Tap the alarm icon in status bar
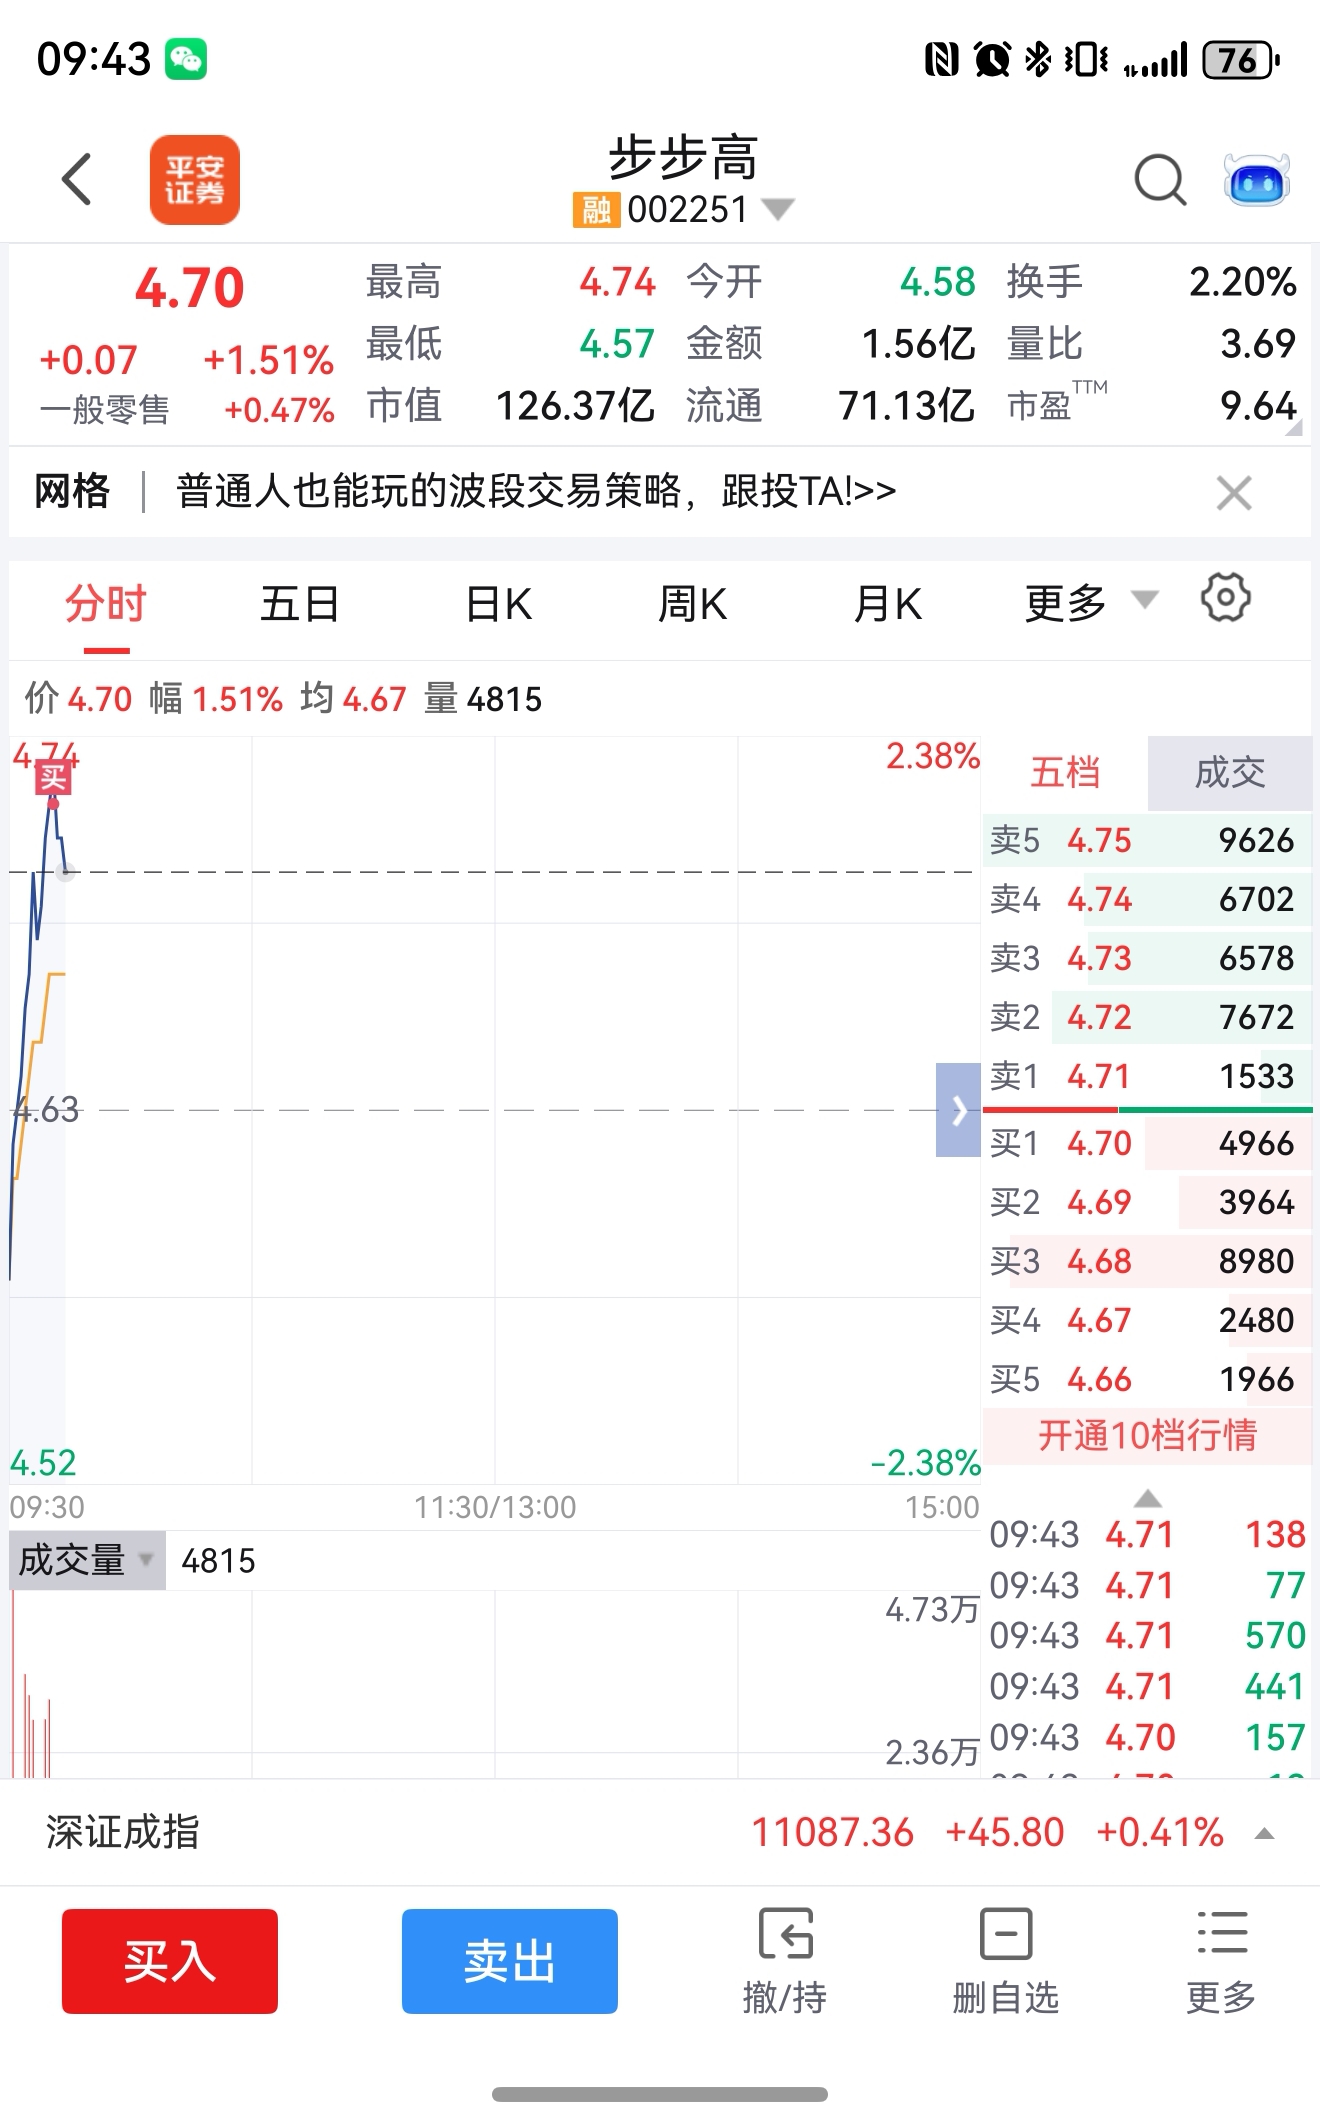The width and height of the screenshot is (1320, 2120). pos(992,60)
